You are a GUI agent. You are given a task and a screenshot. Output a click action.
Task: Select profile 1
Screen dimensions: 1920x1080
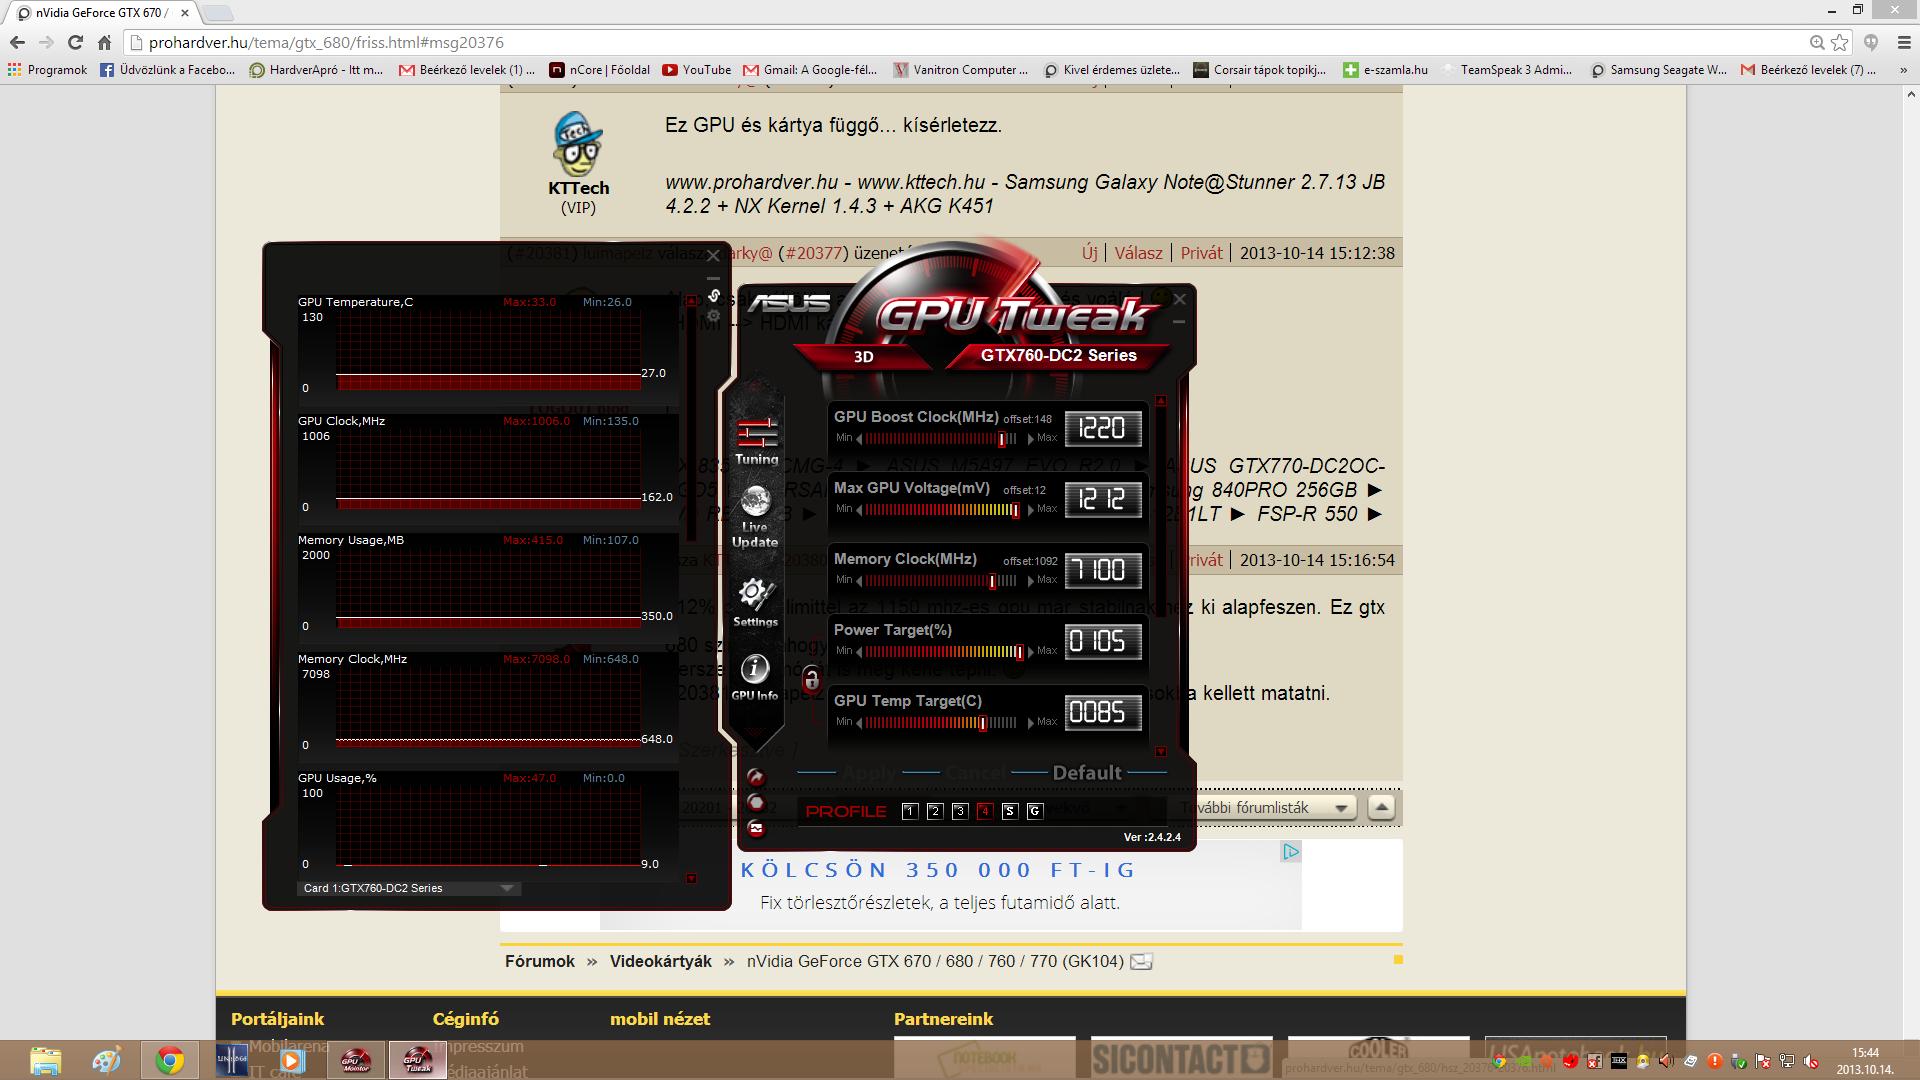909,811
